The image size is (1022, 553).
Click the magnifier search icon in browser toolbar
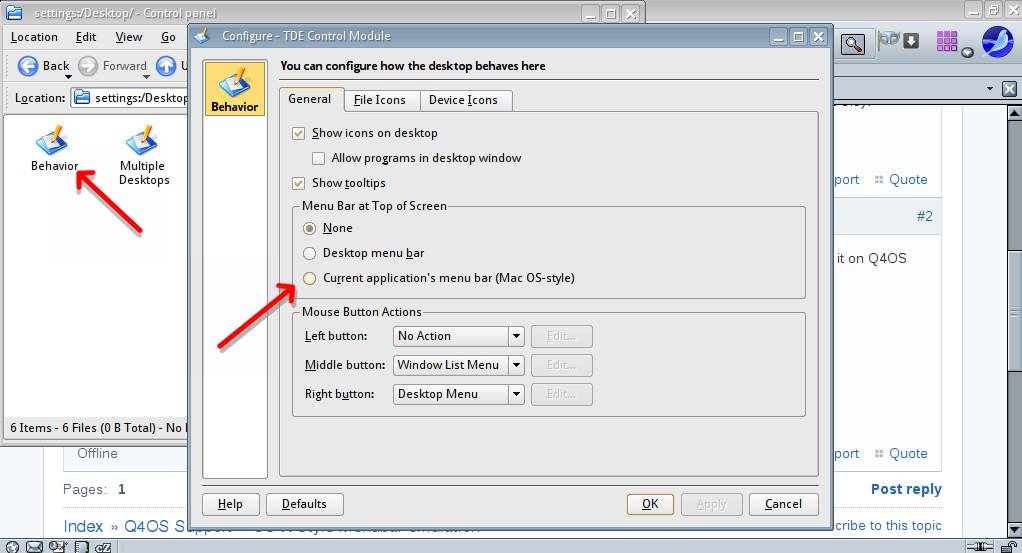[852, 43]
